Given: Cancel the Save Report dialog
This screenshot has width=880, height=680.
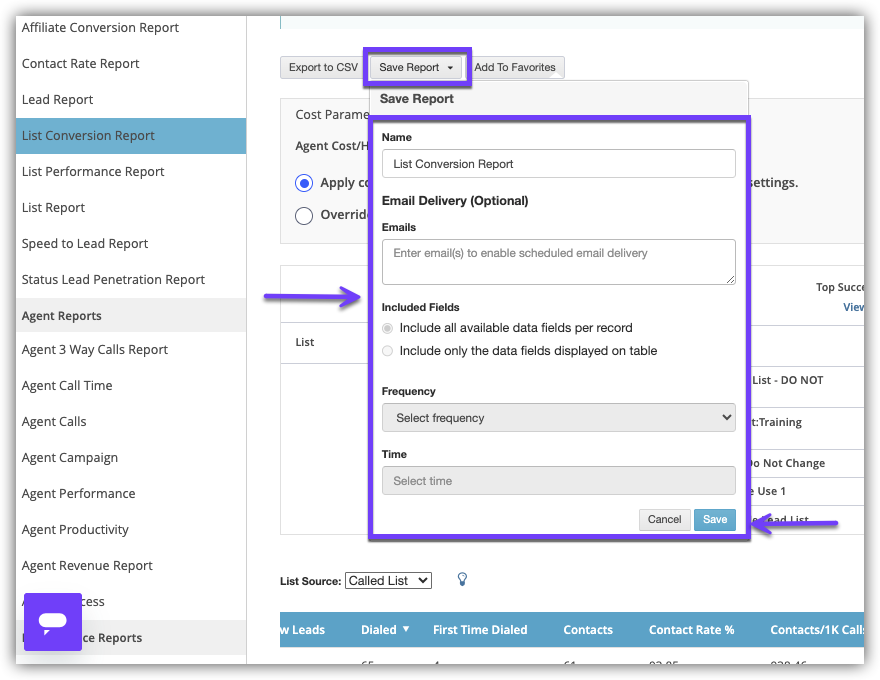Looking at the screenshot, I should pos(664,520).
